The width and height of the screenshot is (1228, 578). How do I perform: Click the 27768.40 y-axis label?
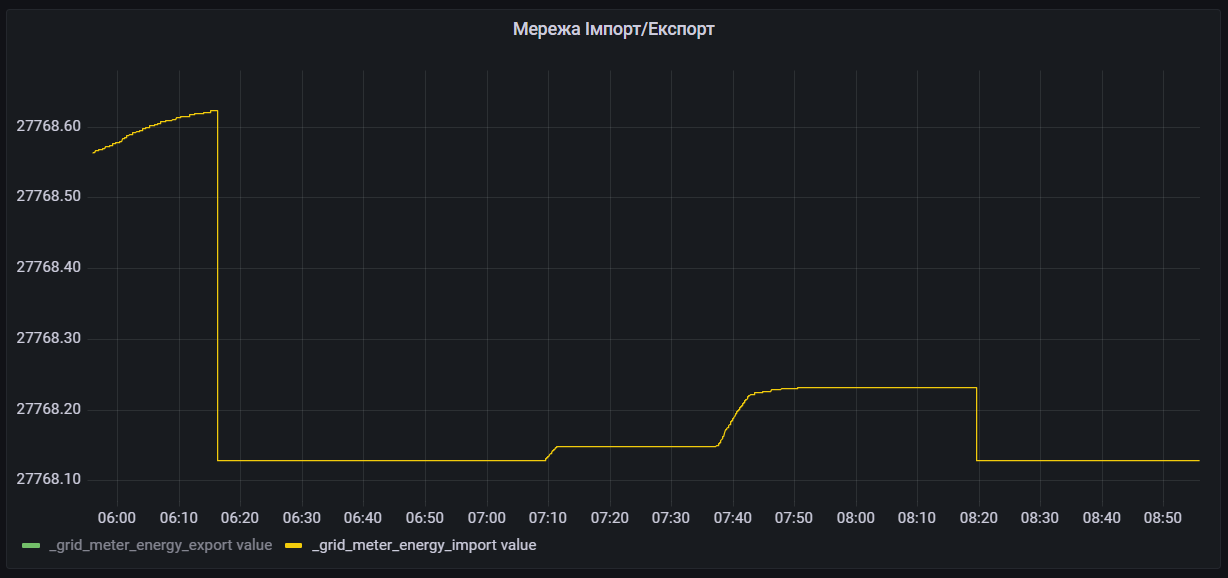[x=49, y=268]
